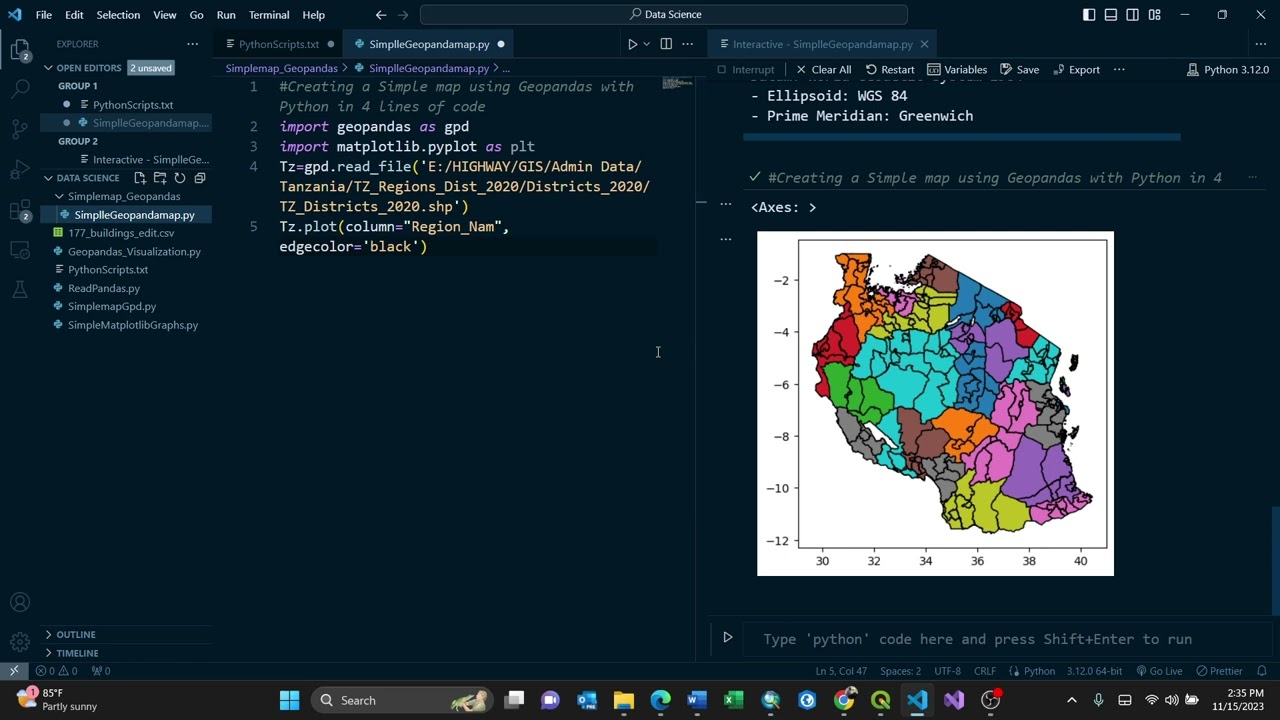Open the Terminal menu
The image size is (1280, 720).
pos(269,15)
